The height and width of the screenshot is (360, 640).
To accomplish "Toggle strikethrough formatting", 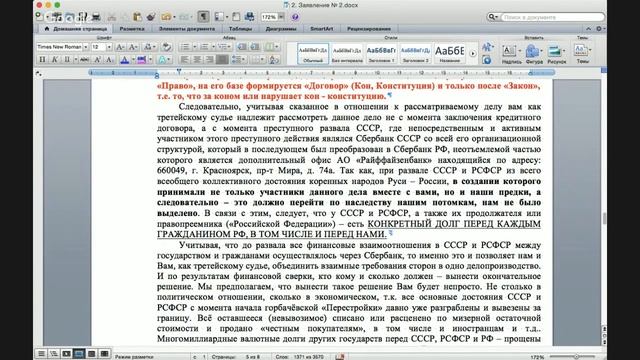I will (x=84, y=60).
